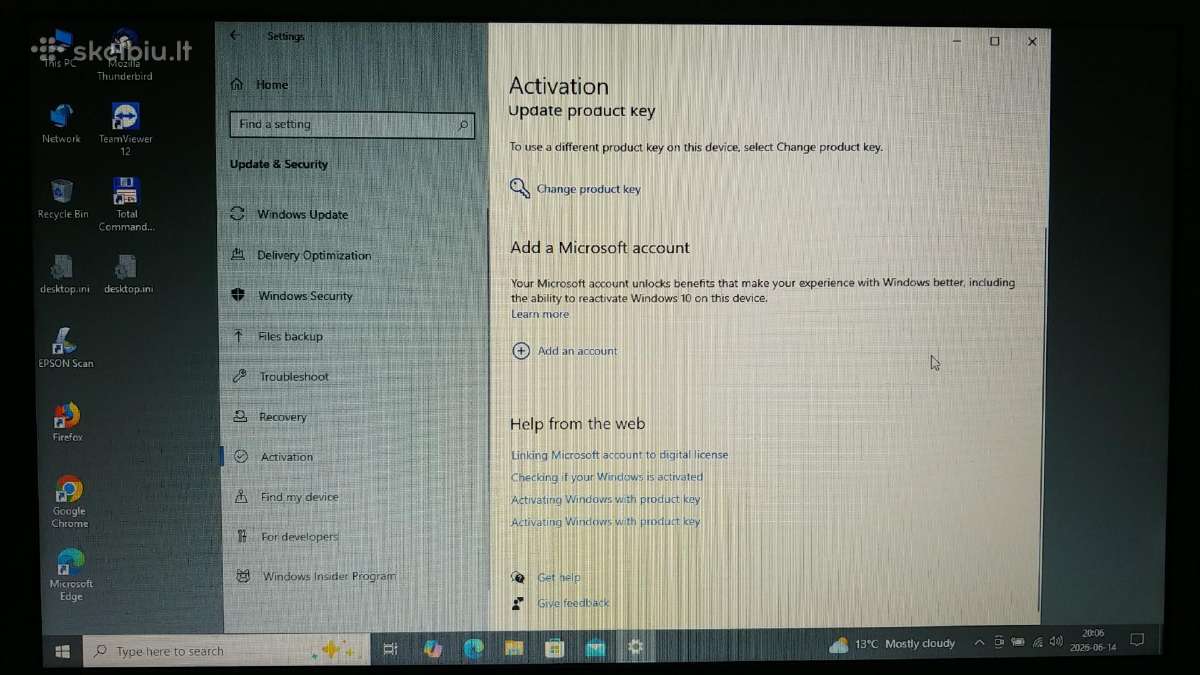The height and width of the screenshot is (675, 1200).
Task: Open the notification center icon
Action: [x=1137, y=638]
